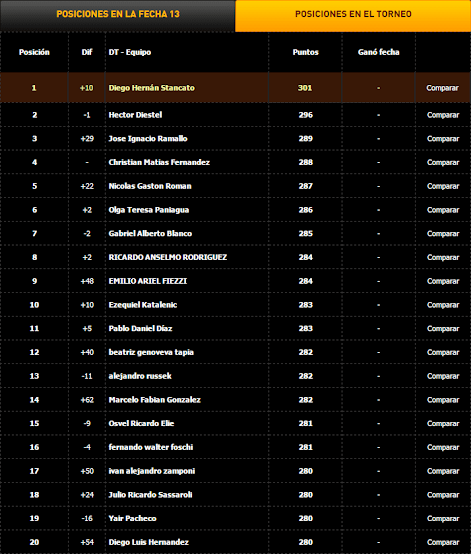Click Comparar for Hector Diestel
The height and width of the screenshot is (554, 471).
click(x=443, y=115)
